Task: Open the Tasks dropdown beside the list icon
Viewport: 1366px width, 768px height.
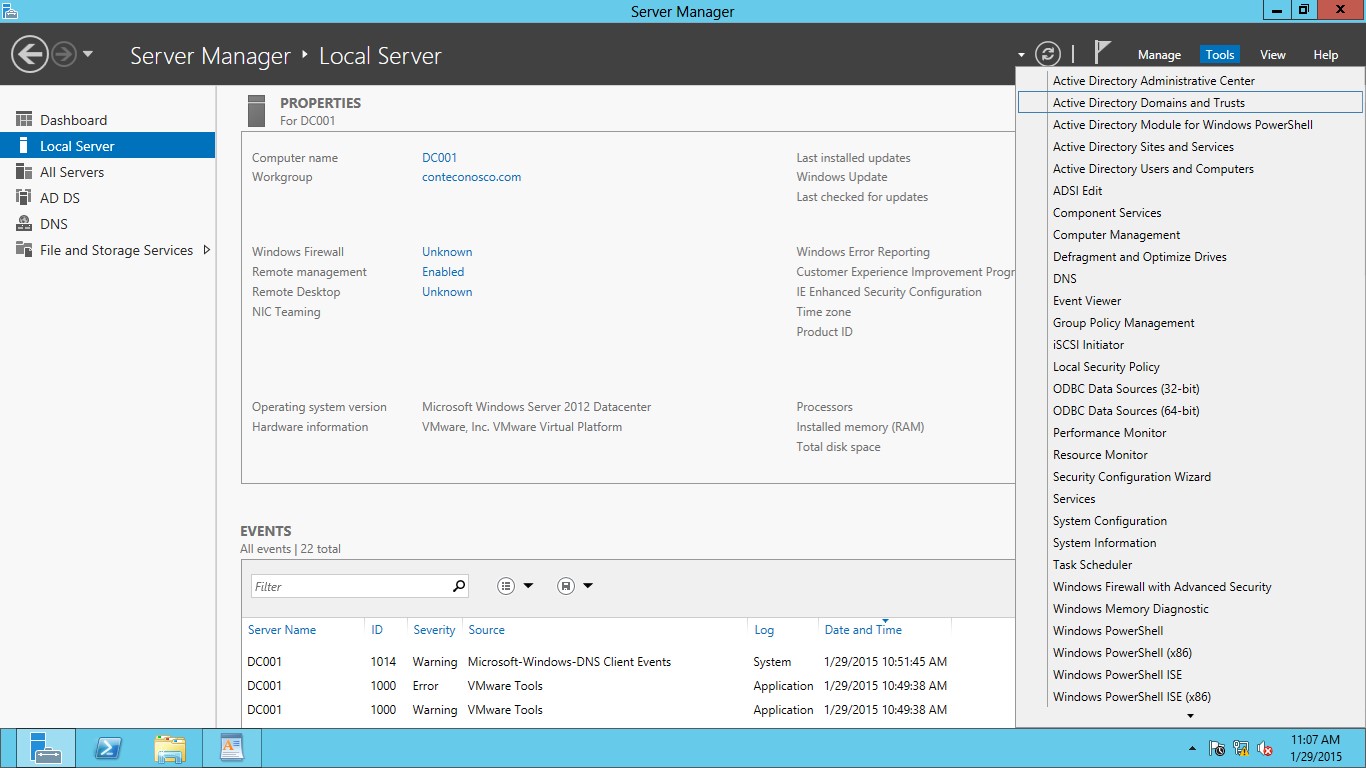Action: pos(530,585)
